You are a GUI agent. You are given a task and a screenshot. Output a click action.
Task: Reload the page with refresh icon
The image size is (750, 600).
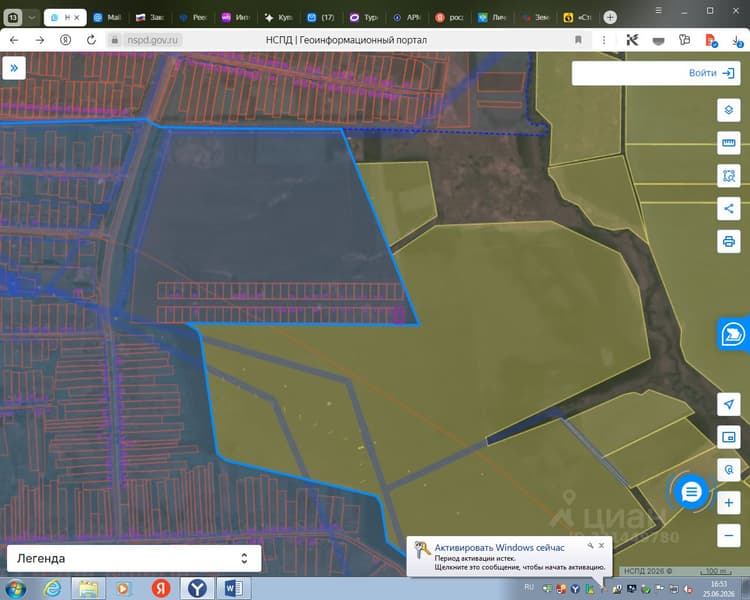tap(91, 40)
